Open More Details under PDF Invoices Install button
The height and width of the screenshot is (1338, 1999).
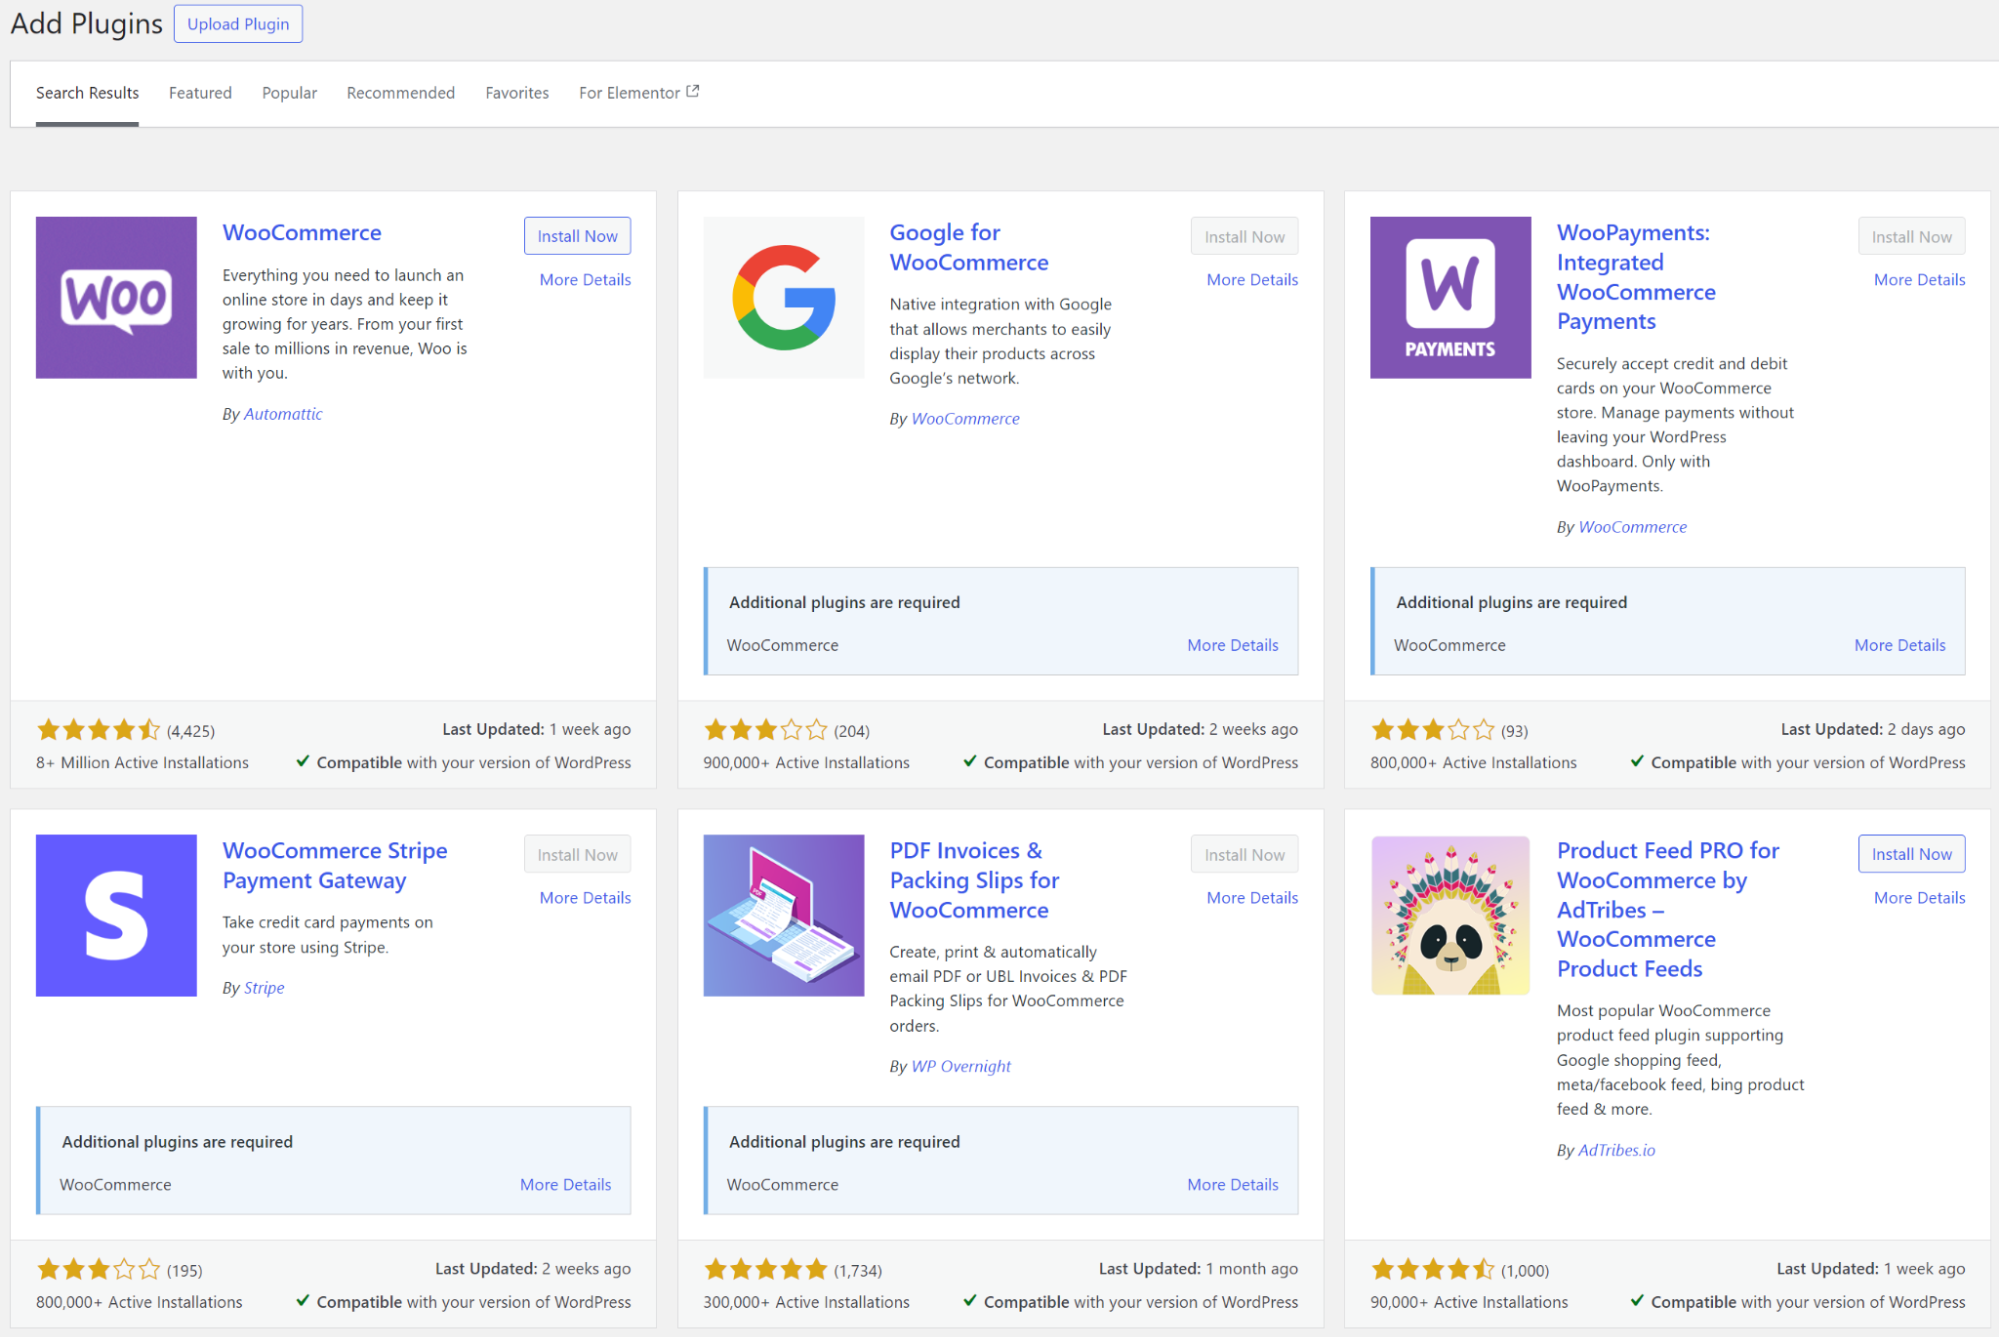coord(1252,898)
